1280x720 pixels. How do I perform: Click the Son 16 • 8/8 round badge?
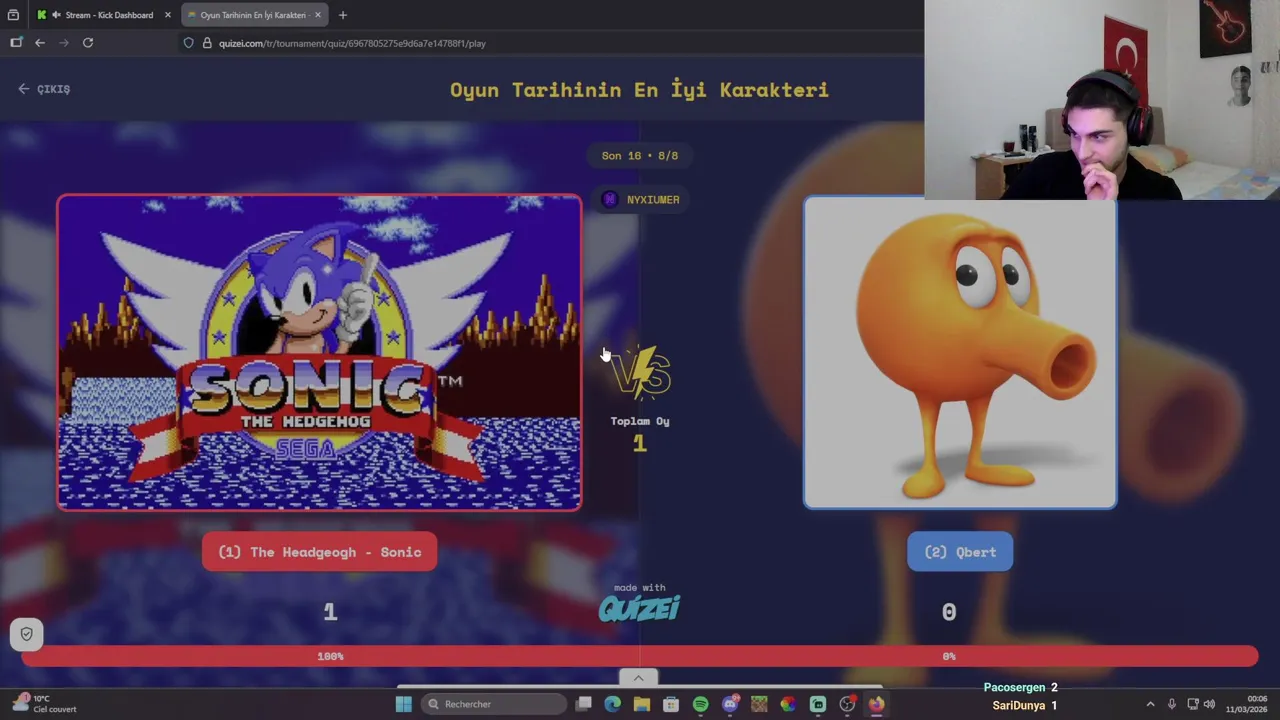tap(640, 156)
